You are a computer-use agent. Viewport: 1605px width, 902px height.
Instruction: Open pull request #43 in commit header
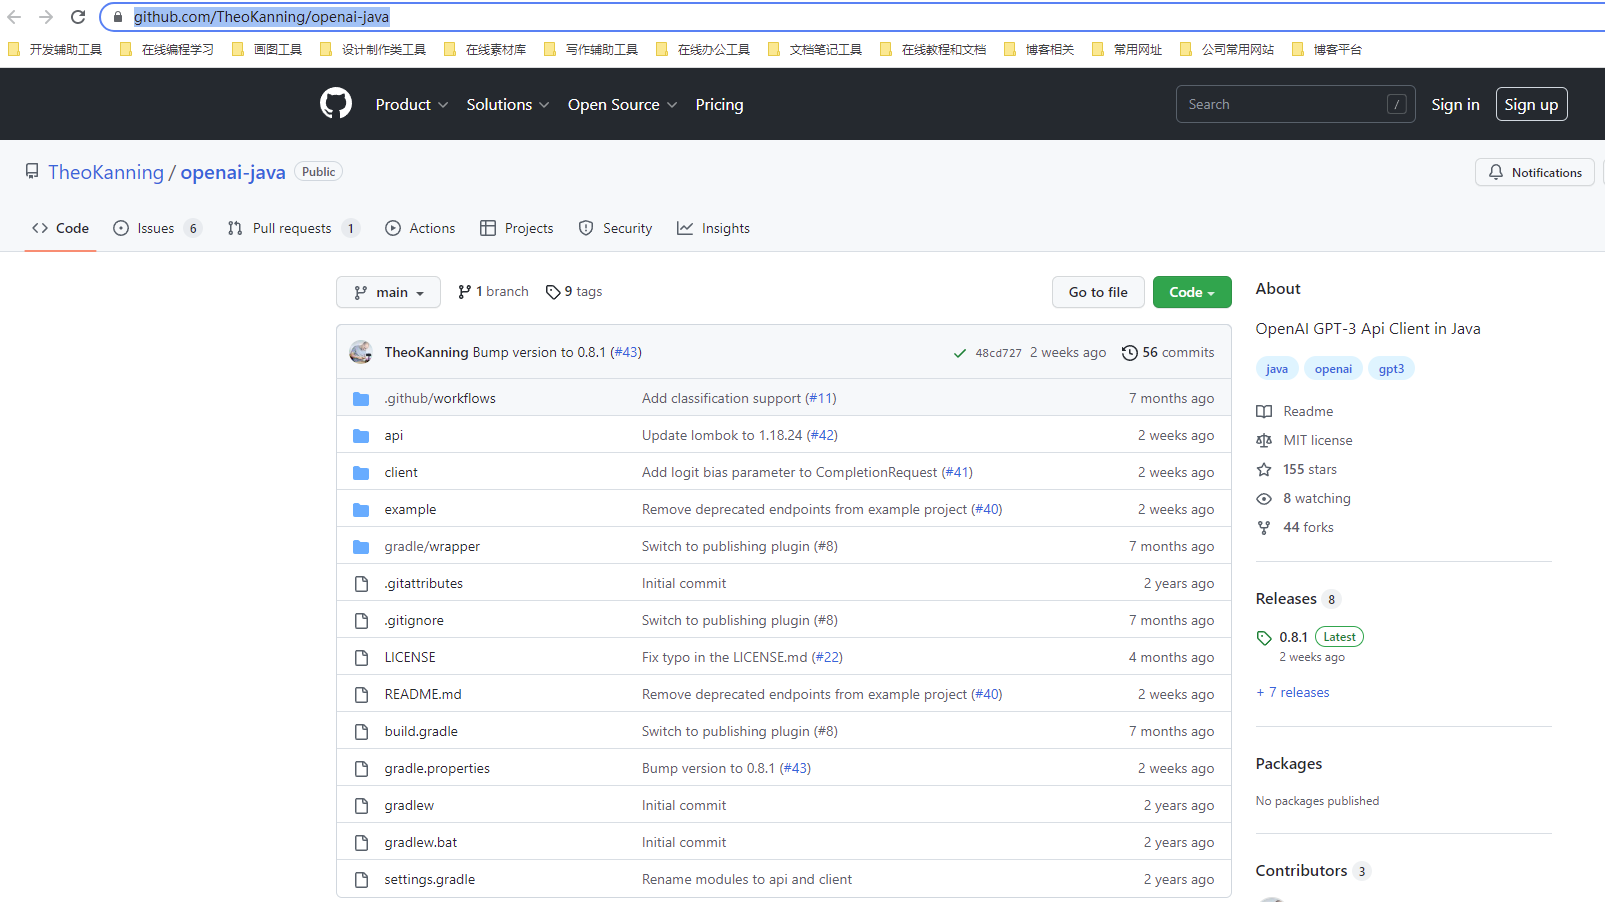(x=626, y=352)
